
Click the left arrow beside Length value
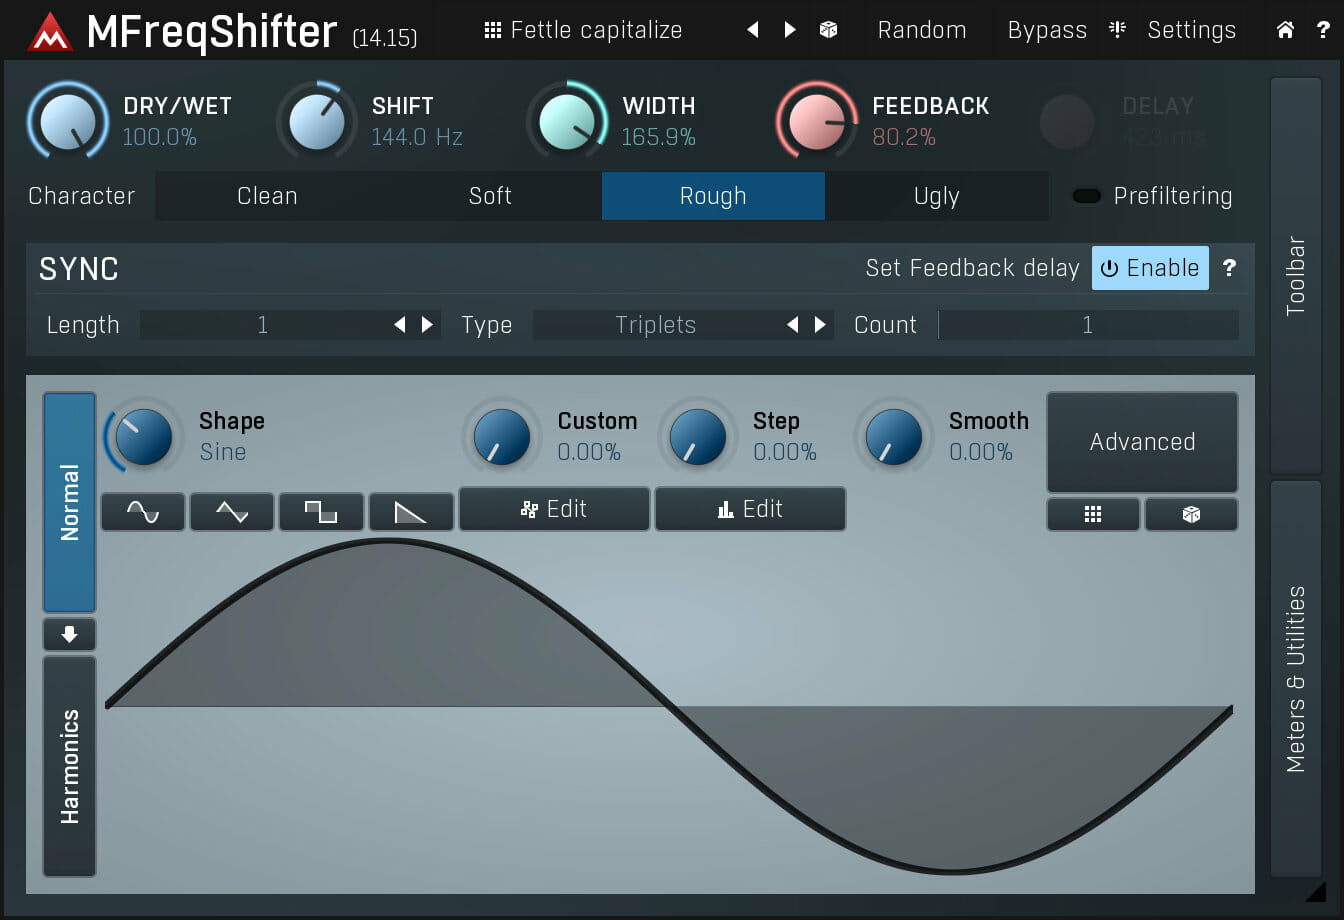pyautogui.click(x=398, y=324)
